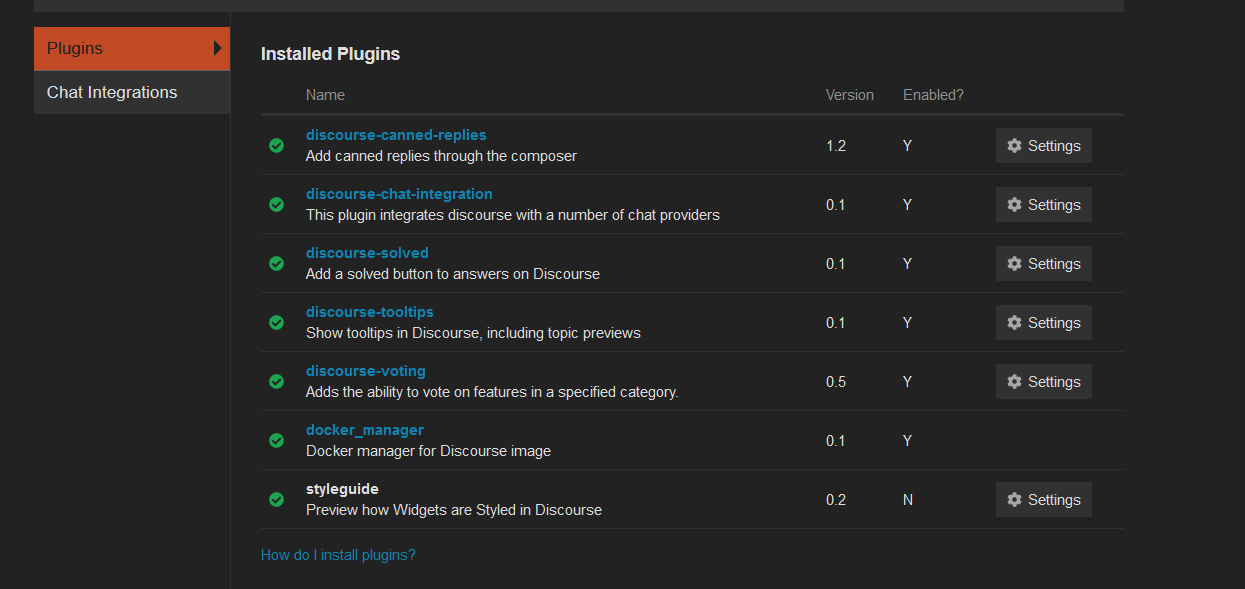The image size is (1245, 589).
Task: Click version 1.2 of discourse-canned-replies
Action: (x=836, y=146)
